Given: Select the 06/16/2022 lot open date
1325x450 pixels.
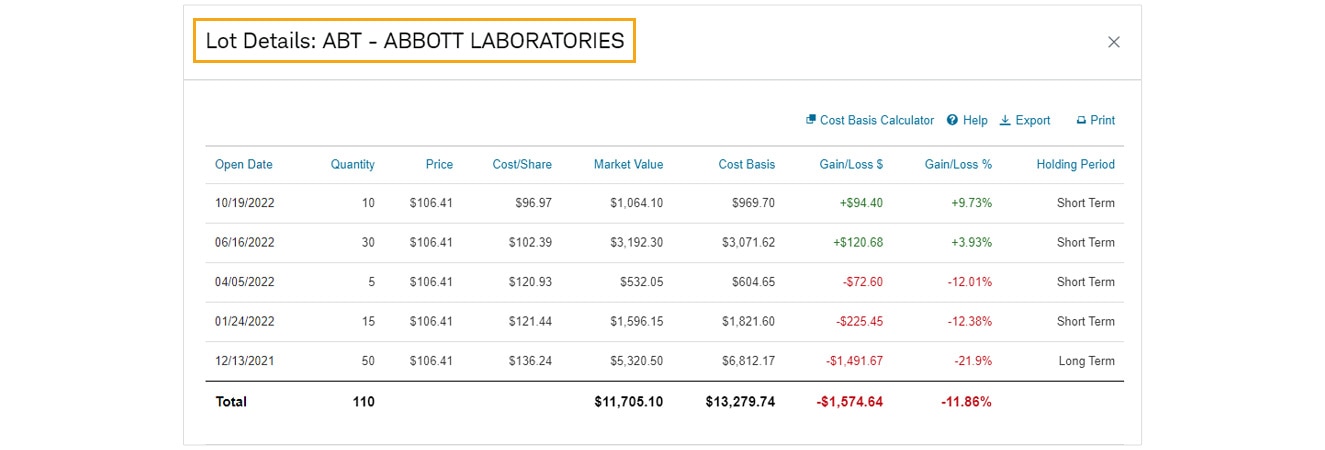Looking at the screenshot, I should coord(244,243).
